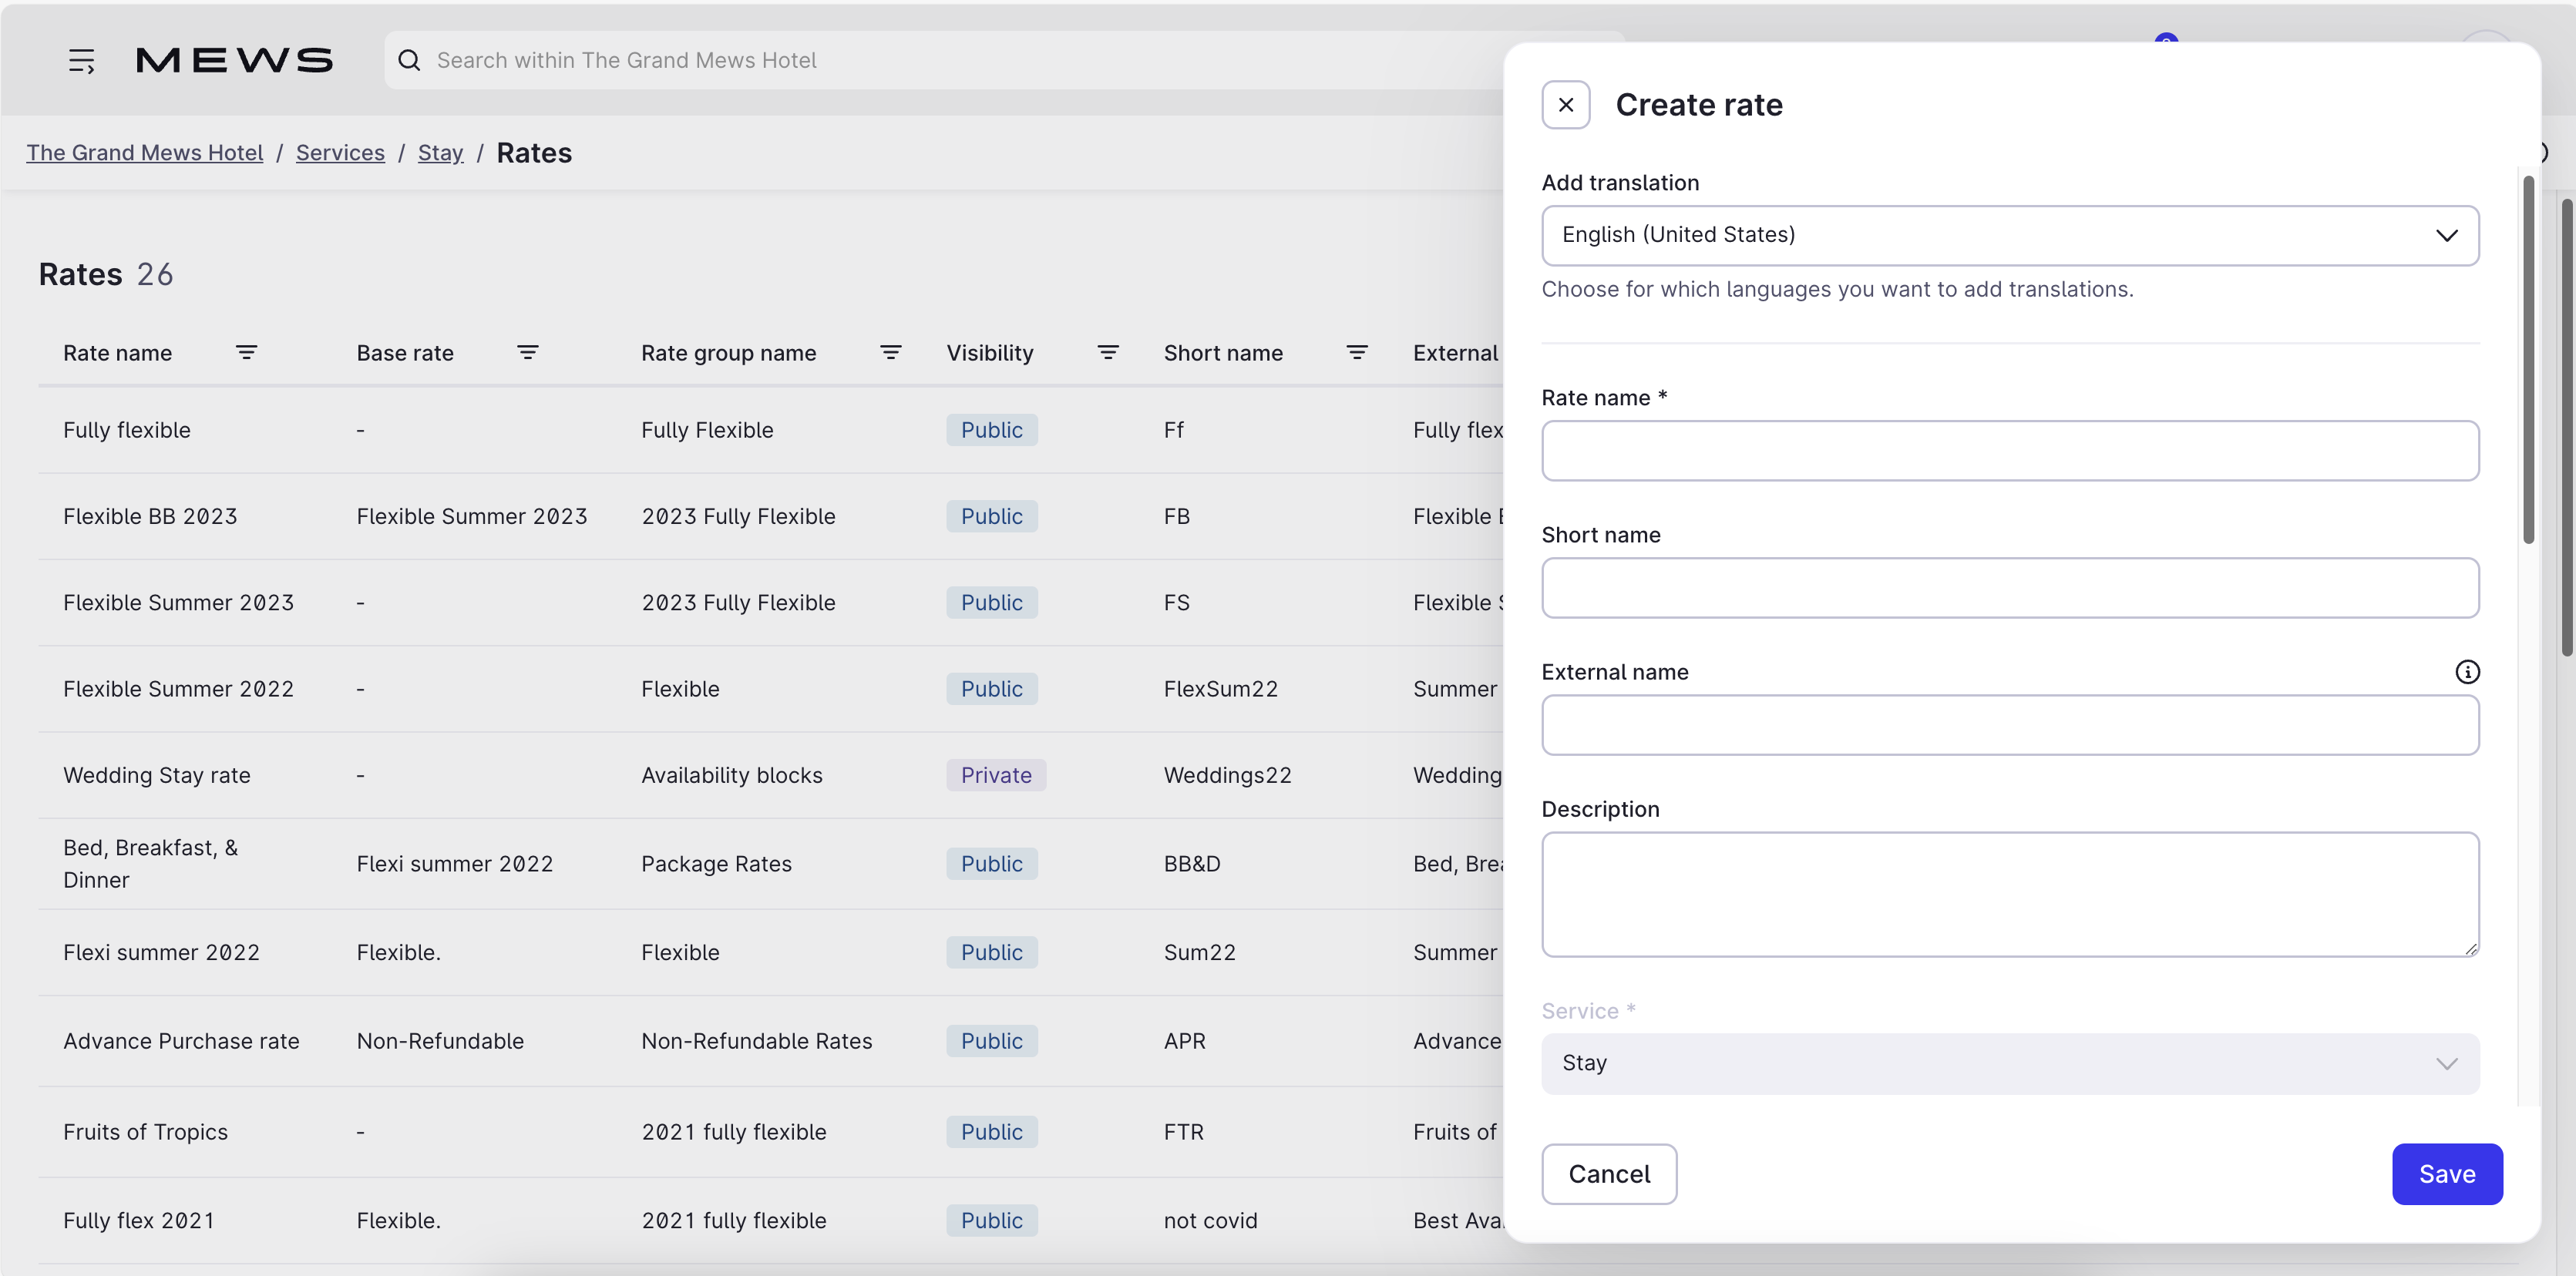Close the Create rate panel

click(1565, 104)
